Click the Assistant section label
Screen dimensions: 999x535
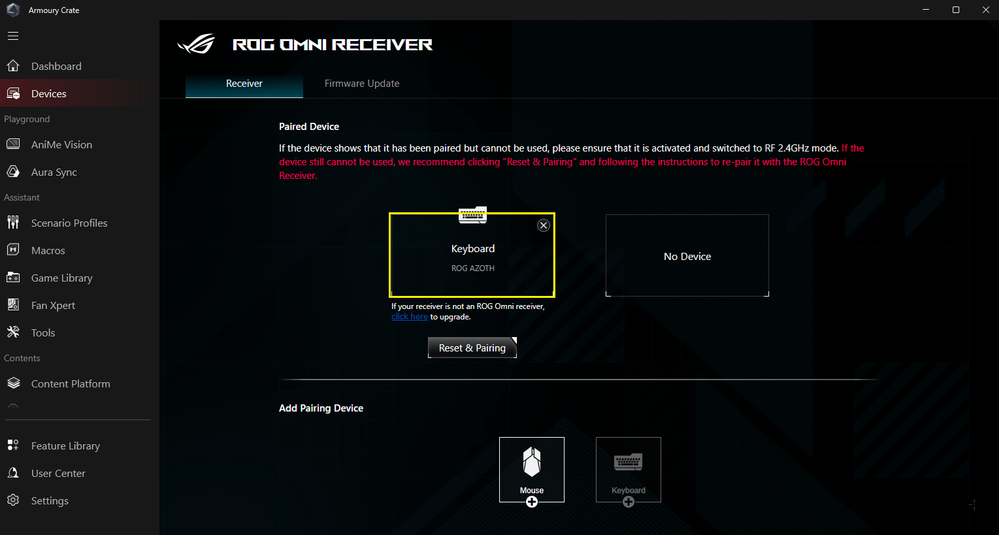[22, 197]
